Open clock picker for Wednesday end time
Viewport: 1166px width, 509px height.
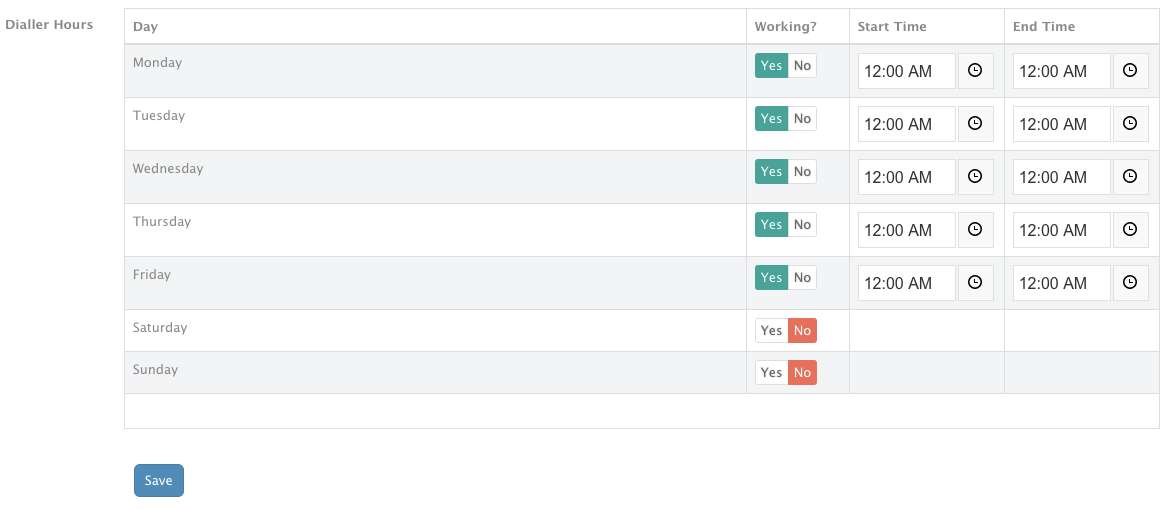[1130, 176]
